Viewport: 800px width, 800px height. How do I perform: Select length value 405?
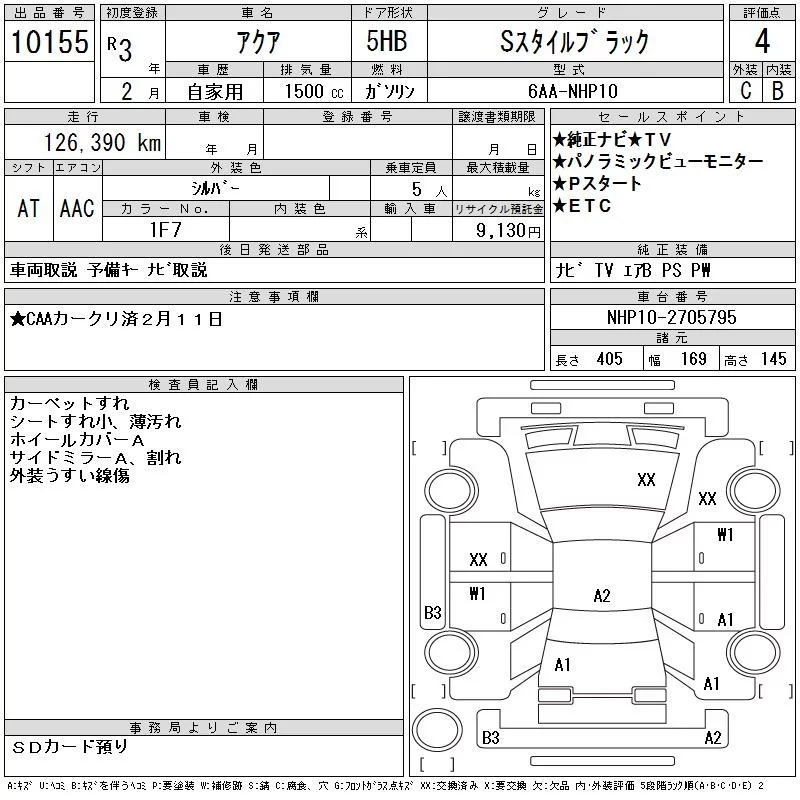coord(609,359)
